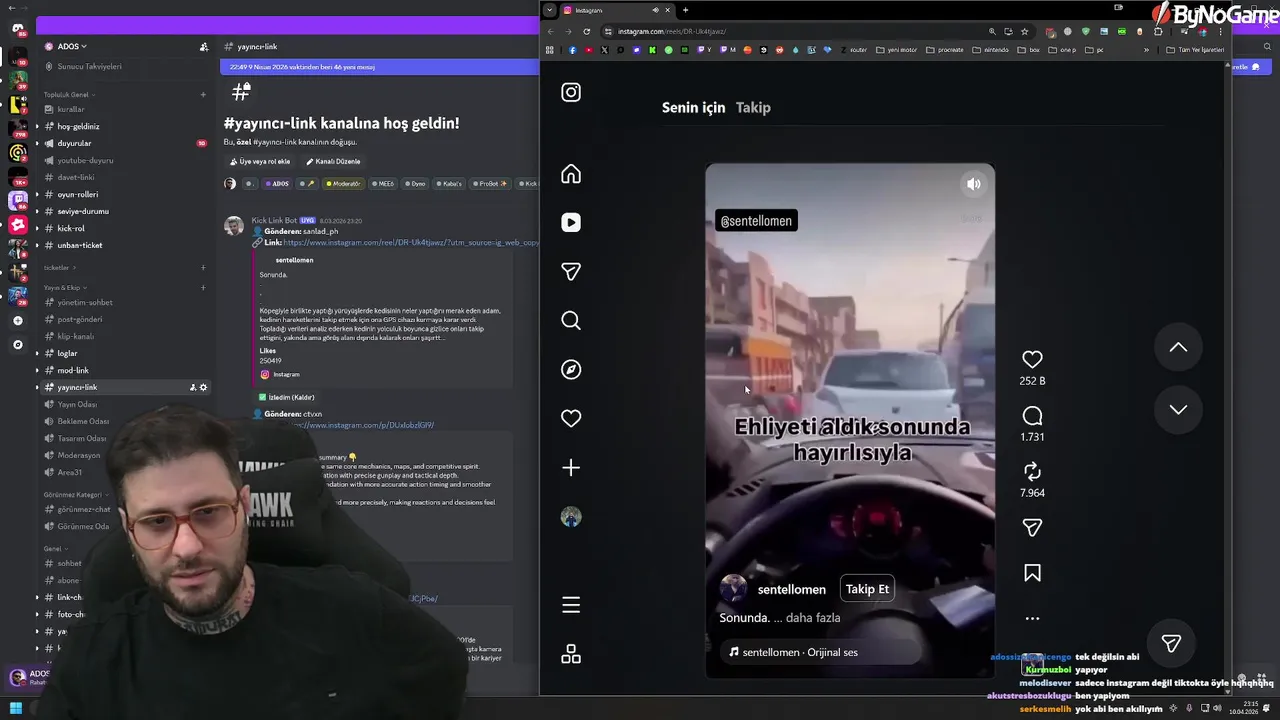Screen dimensions: 1280x720
Task: Go to the previous reel with up chevron
Action: [x=1178, y=347]
